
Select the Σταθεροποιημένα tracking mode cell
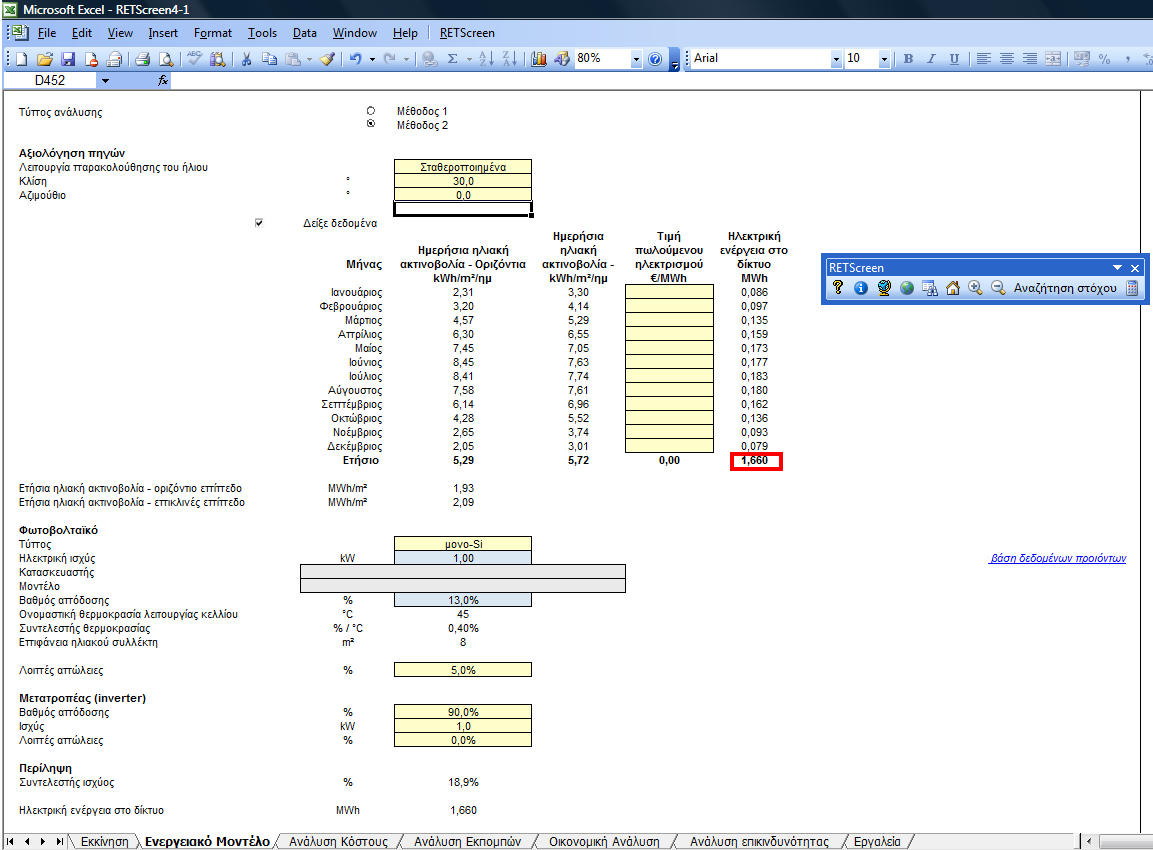[x=463, y=167]
